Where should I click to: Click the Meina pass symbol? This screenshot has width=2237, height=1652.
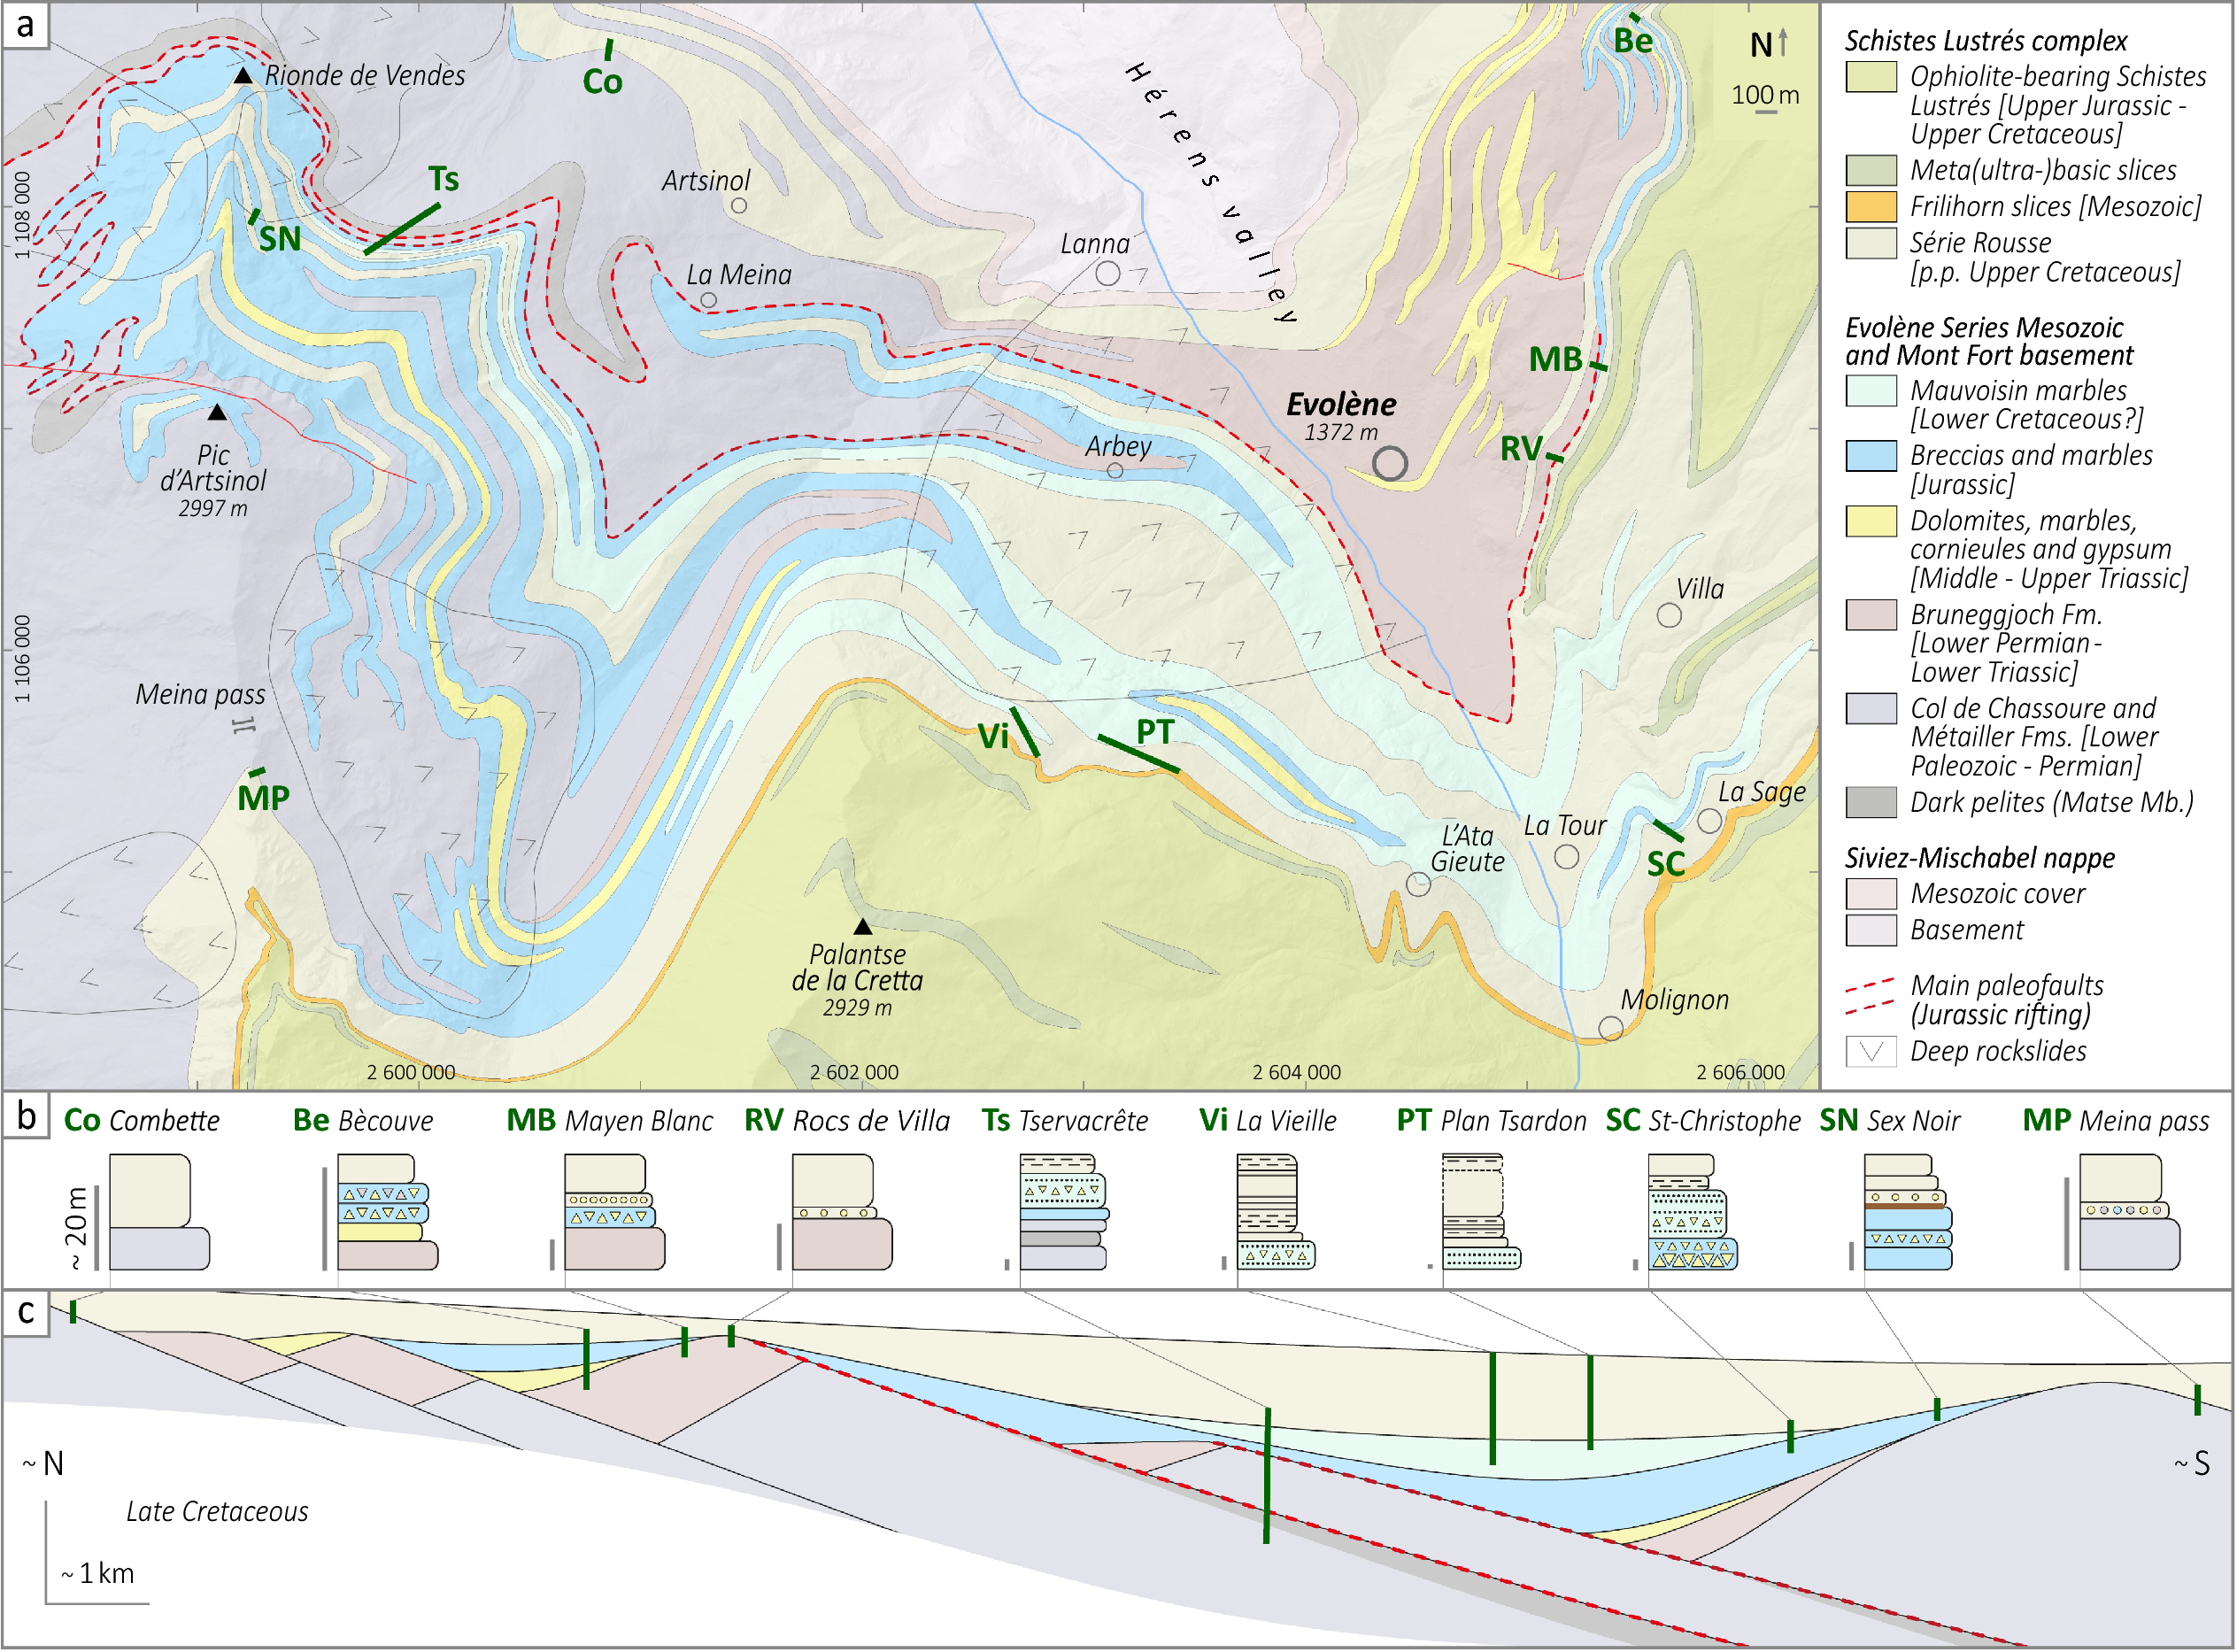244,725
